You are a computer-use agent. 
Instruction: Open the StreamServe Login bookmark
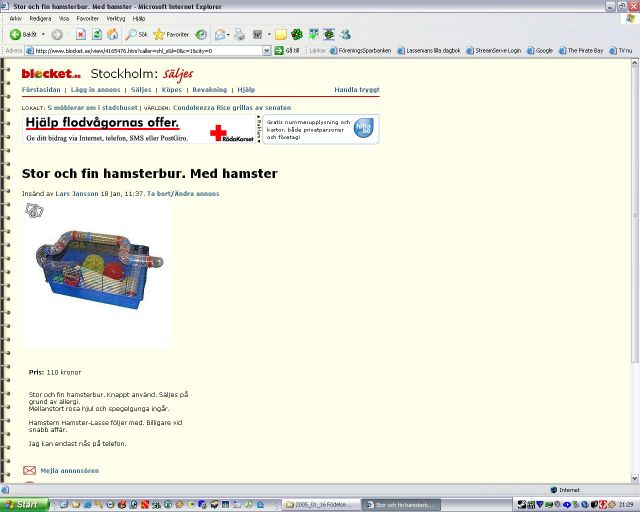[x=494, y=51]
